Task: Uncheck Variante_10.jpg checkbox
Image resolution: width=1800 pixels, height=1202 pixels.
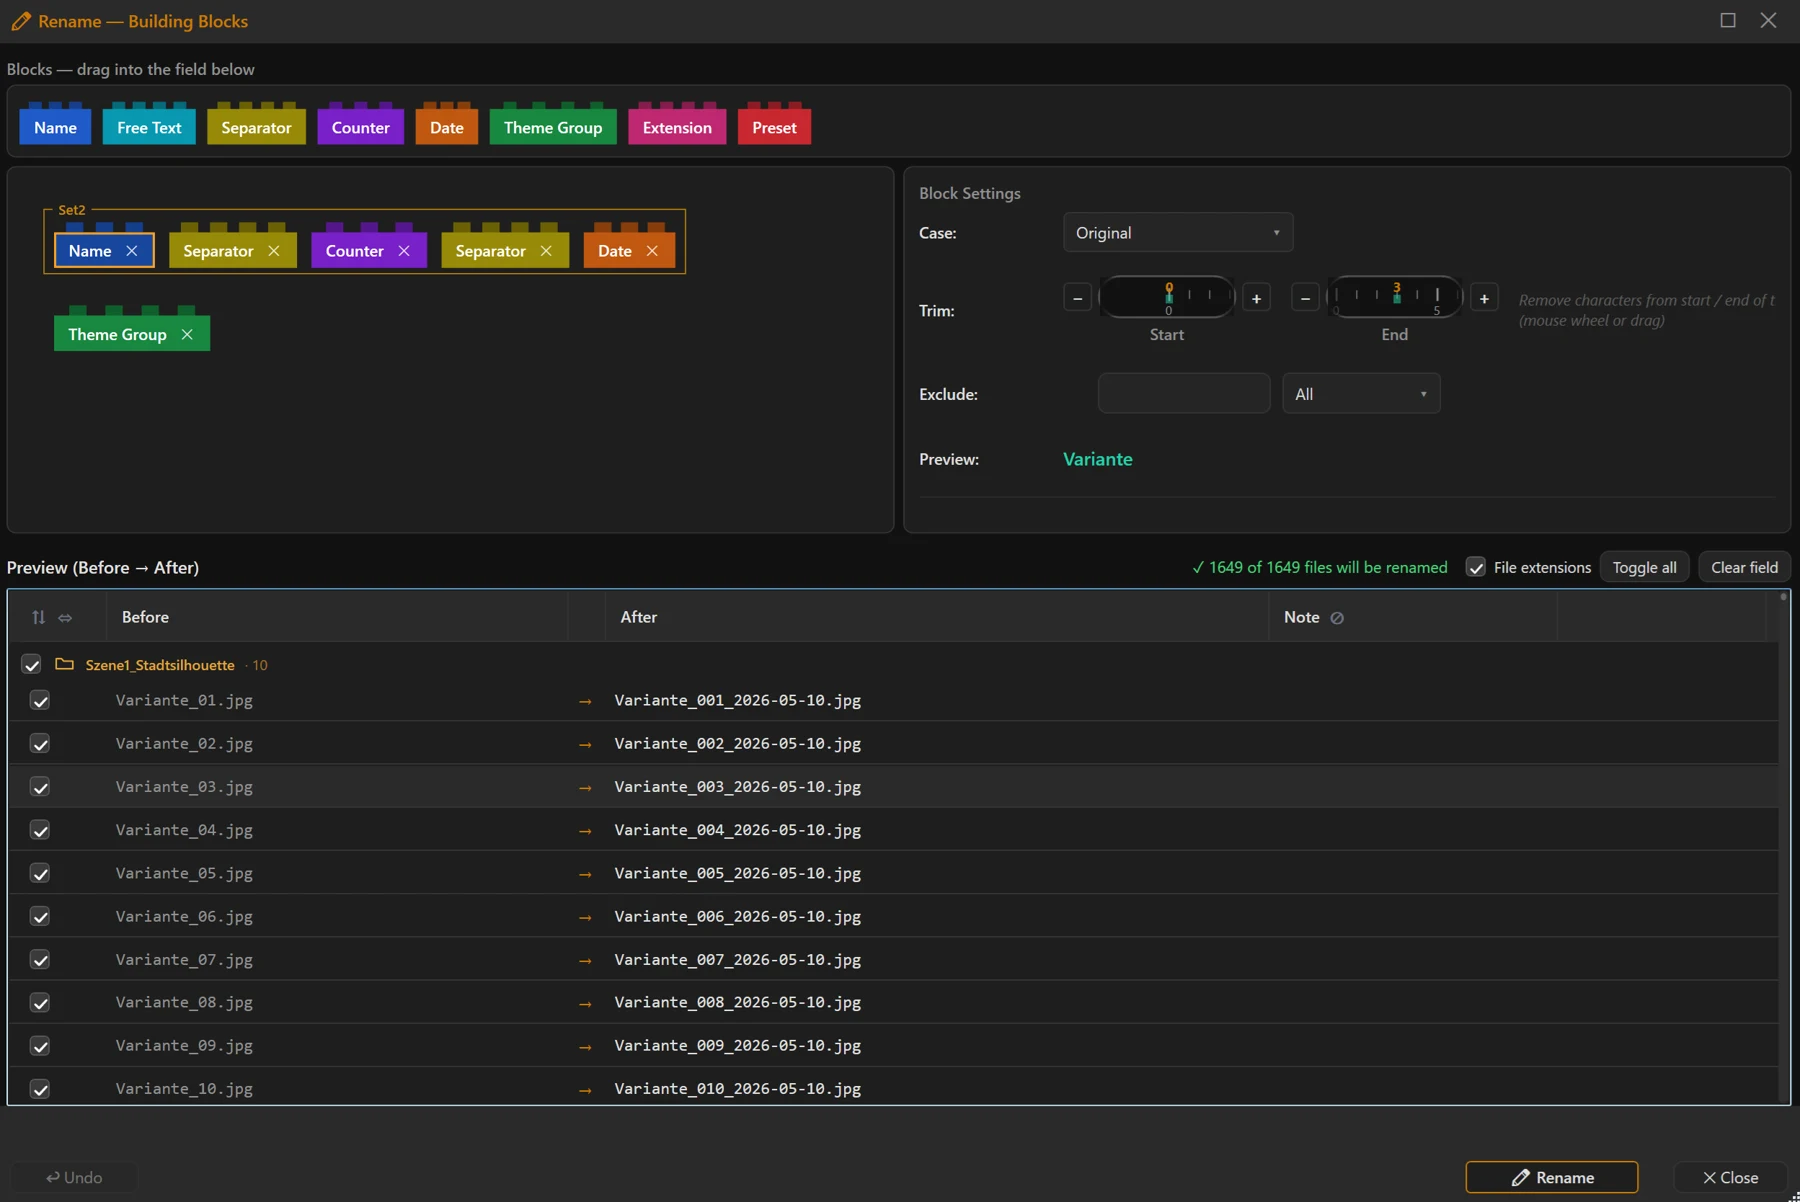Action: pos(40,1089)
